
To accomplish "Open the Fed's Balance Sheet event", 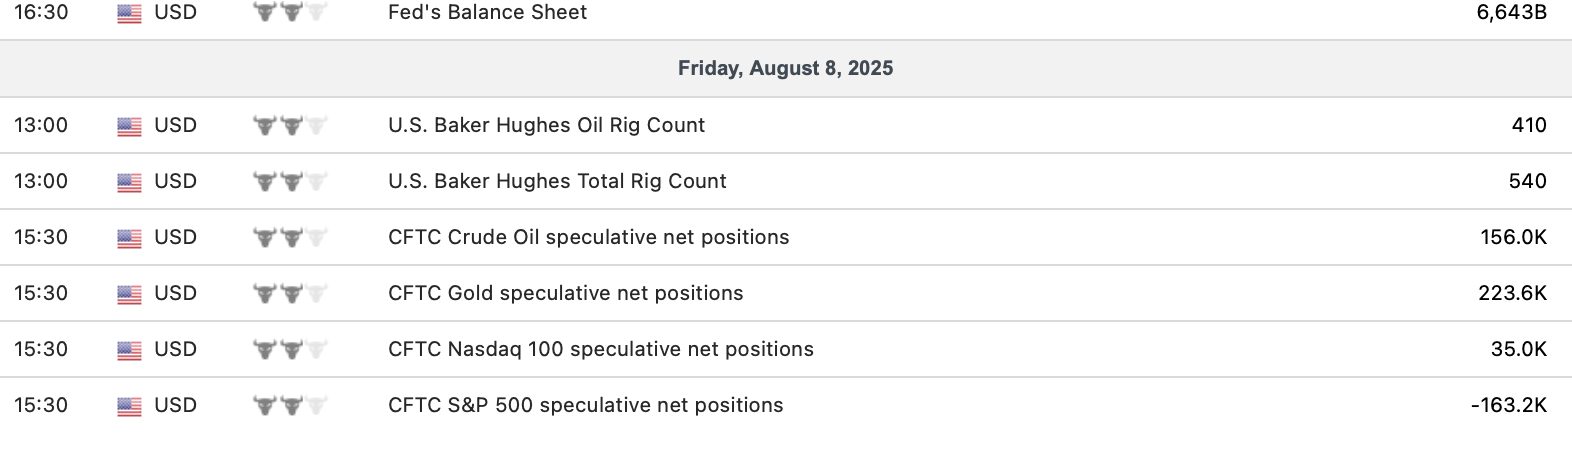I will [487, 13].
